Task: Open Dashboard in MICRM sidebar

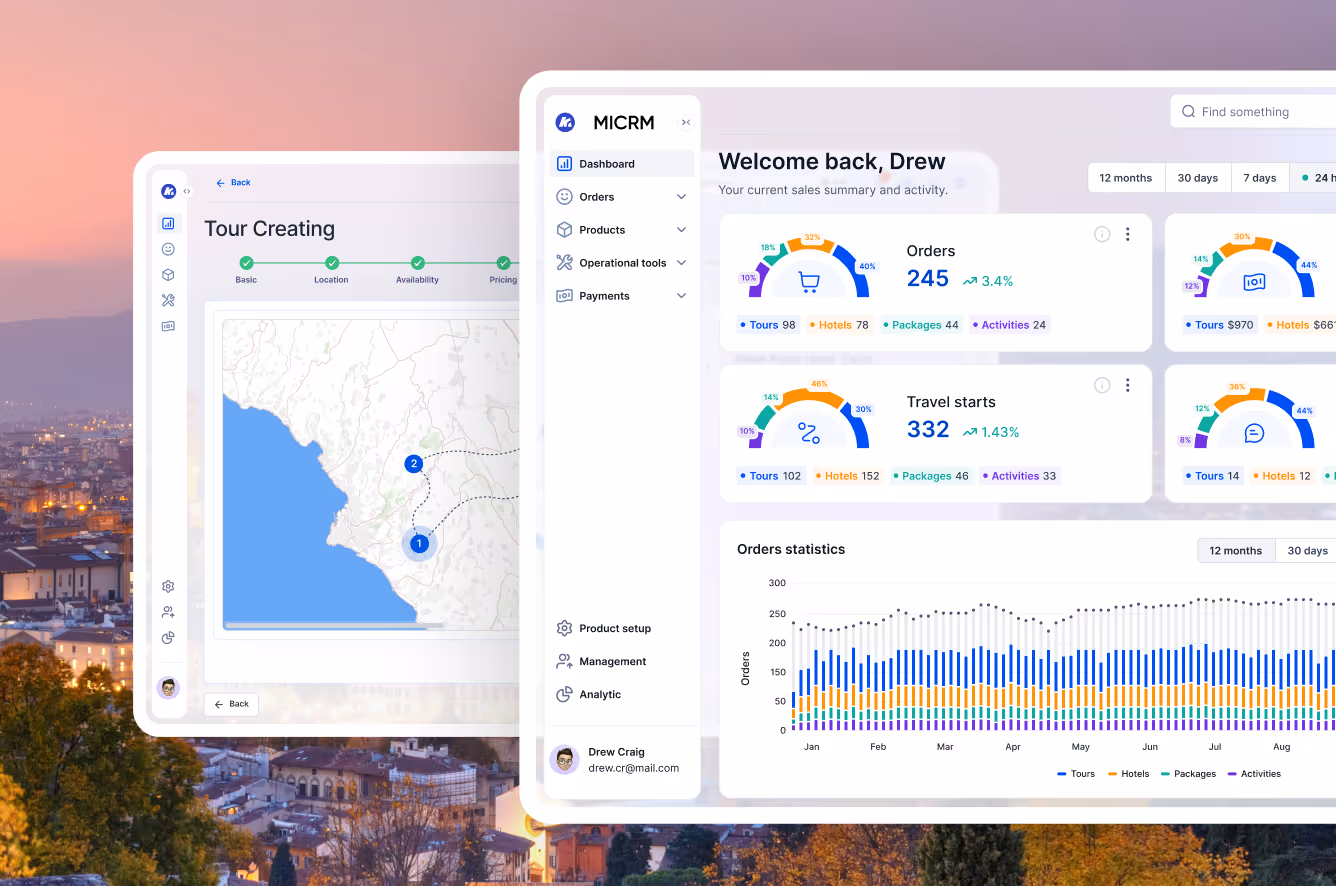Action: [x=621, y=164]
